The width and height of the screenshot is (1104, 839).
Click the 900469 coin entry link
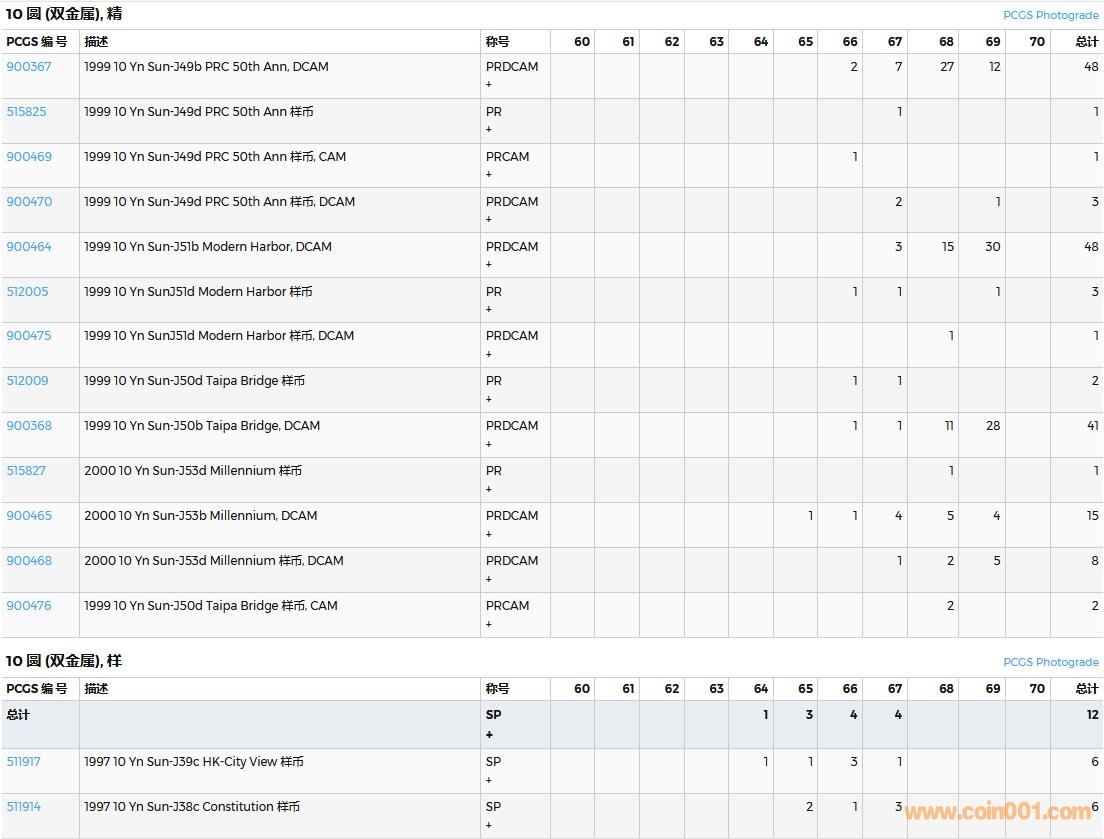click(x=29, y=157)
